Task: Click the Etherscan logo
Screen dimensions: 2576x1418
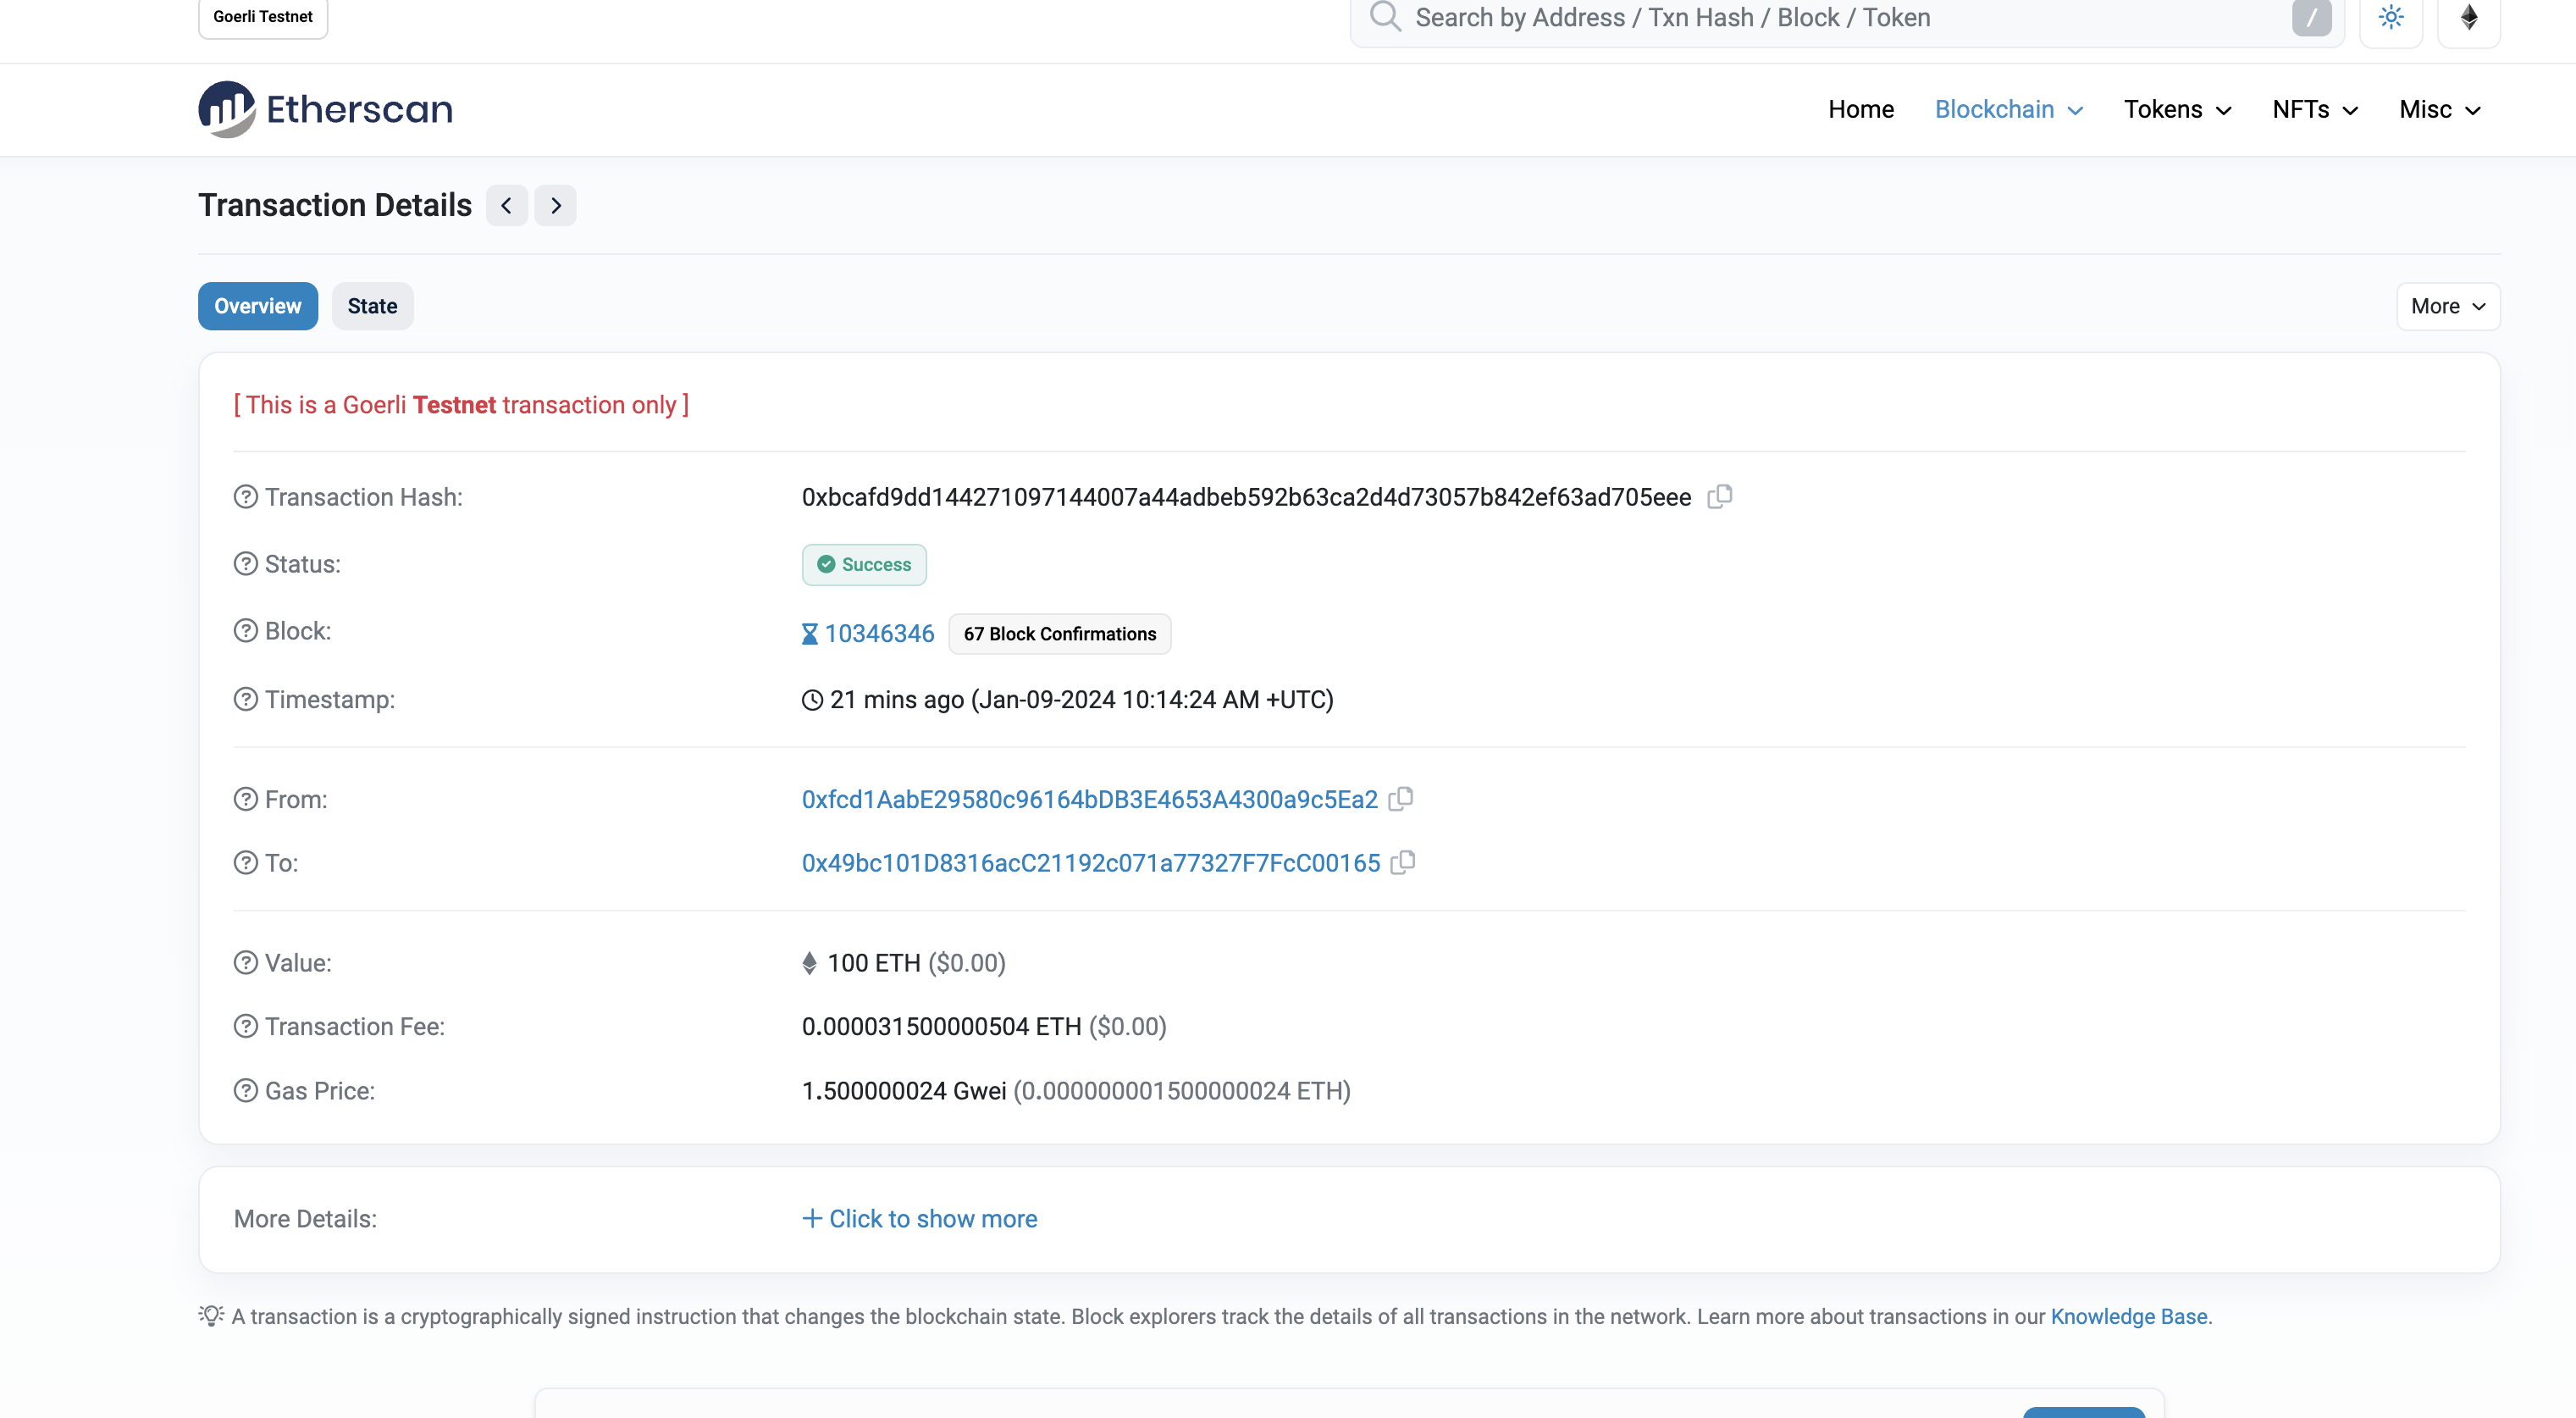Action: pos(325,109)
